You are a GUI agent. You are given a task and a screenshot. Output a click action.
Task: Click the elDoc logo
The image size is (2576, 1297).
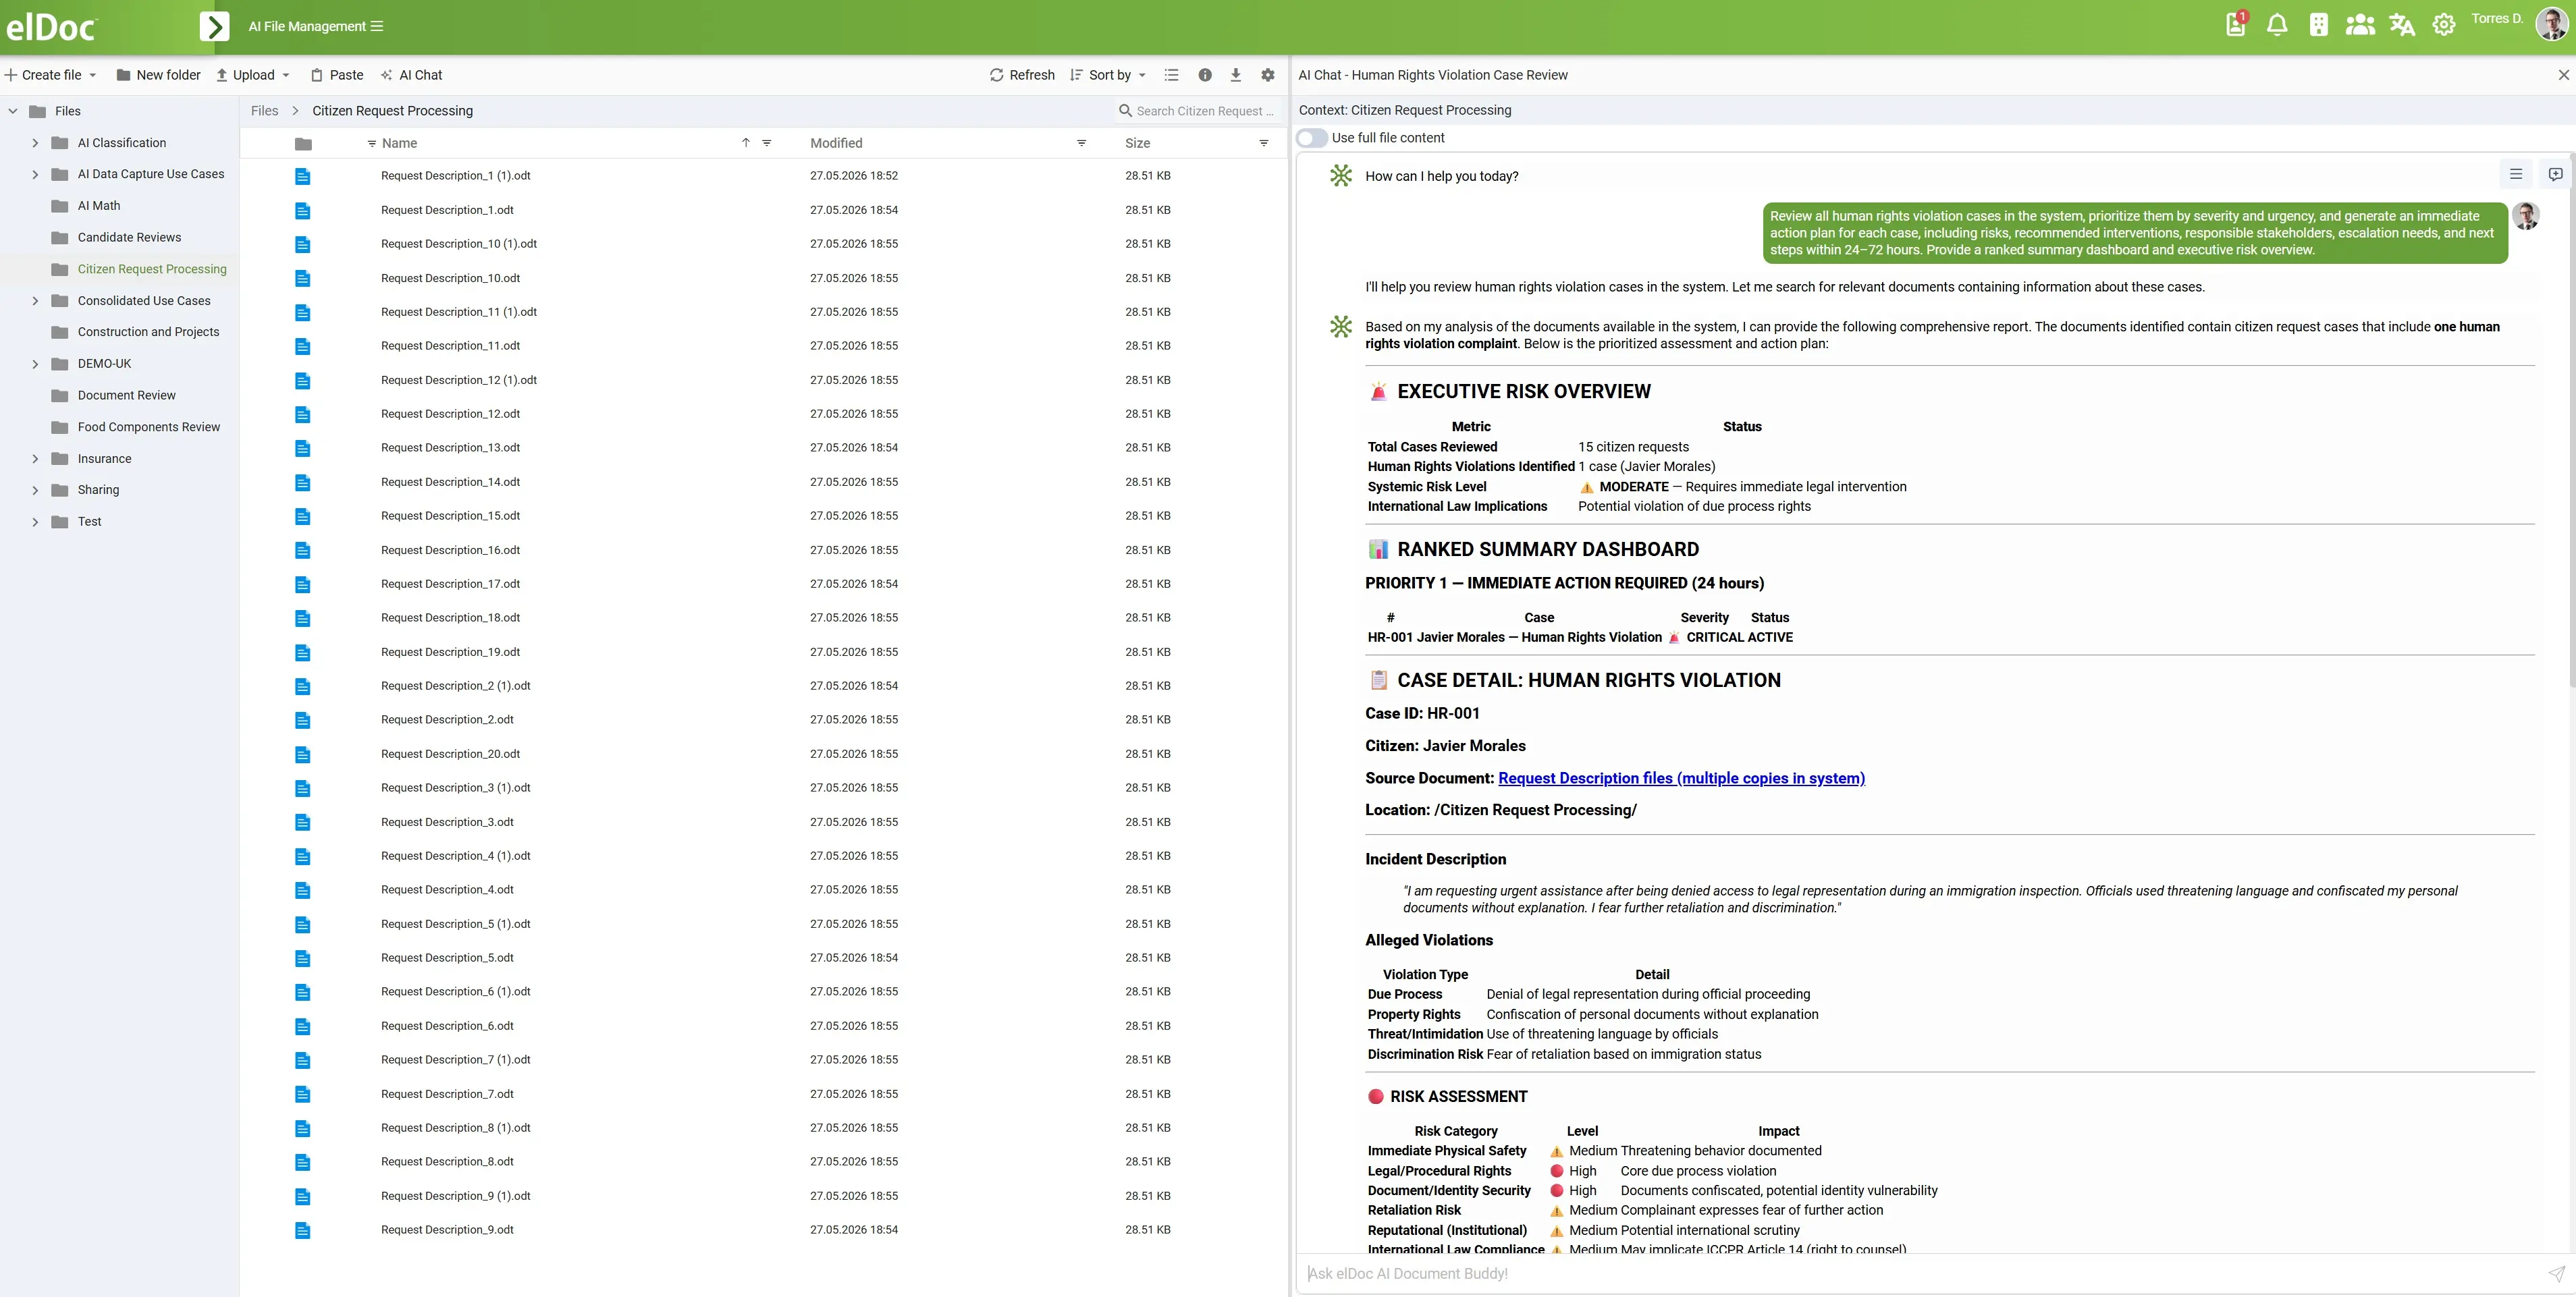click(51, 27)
